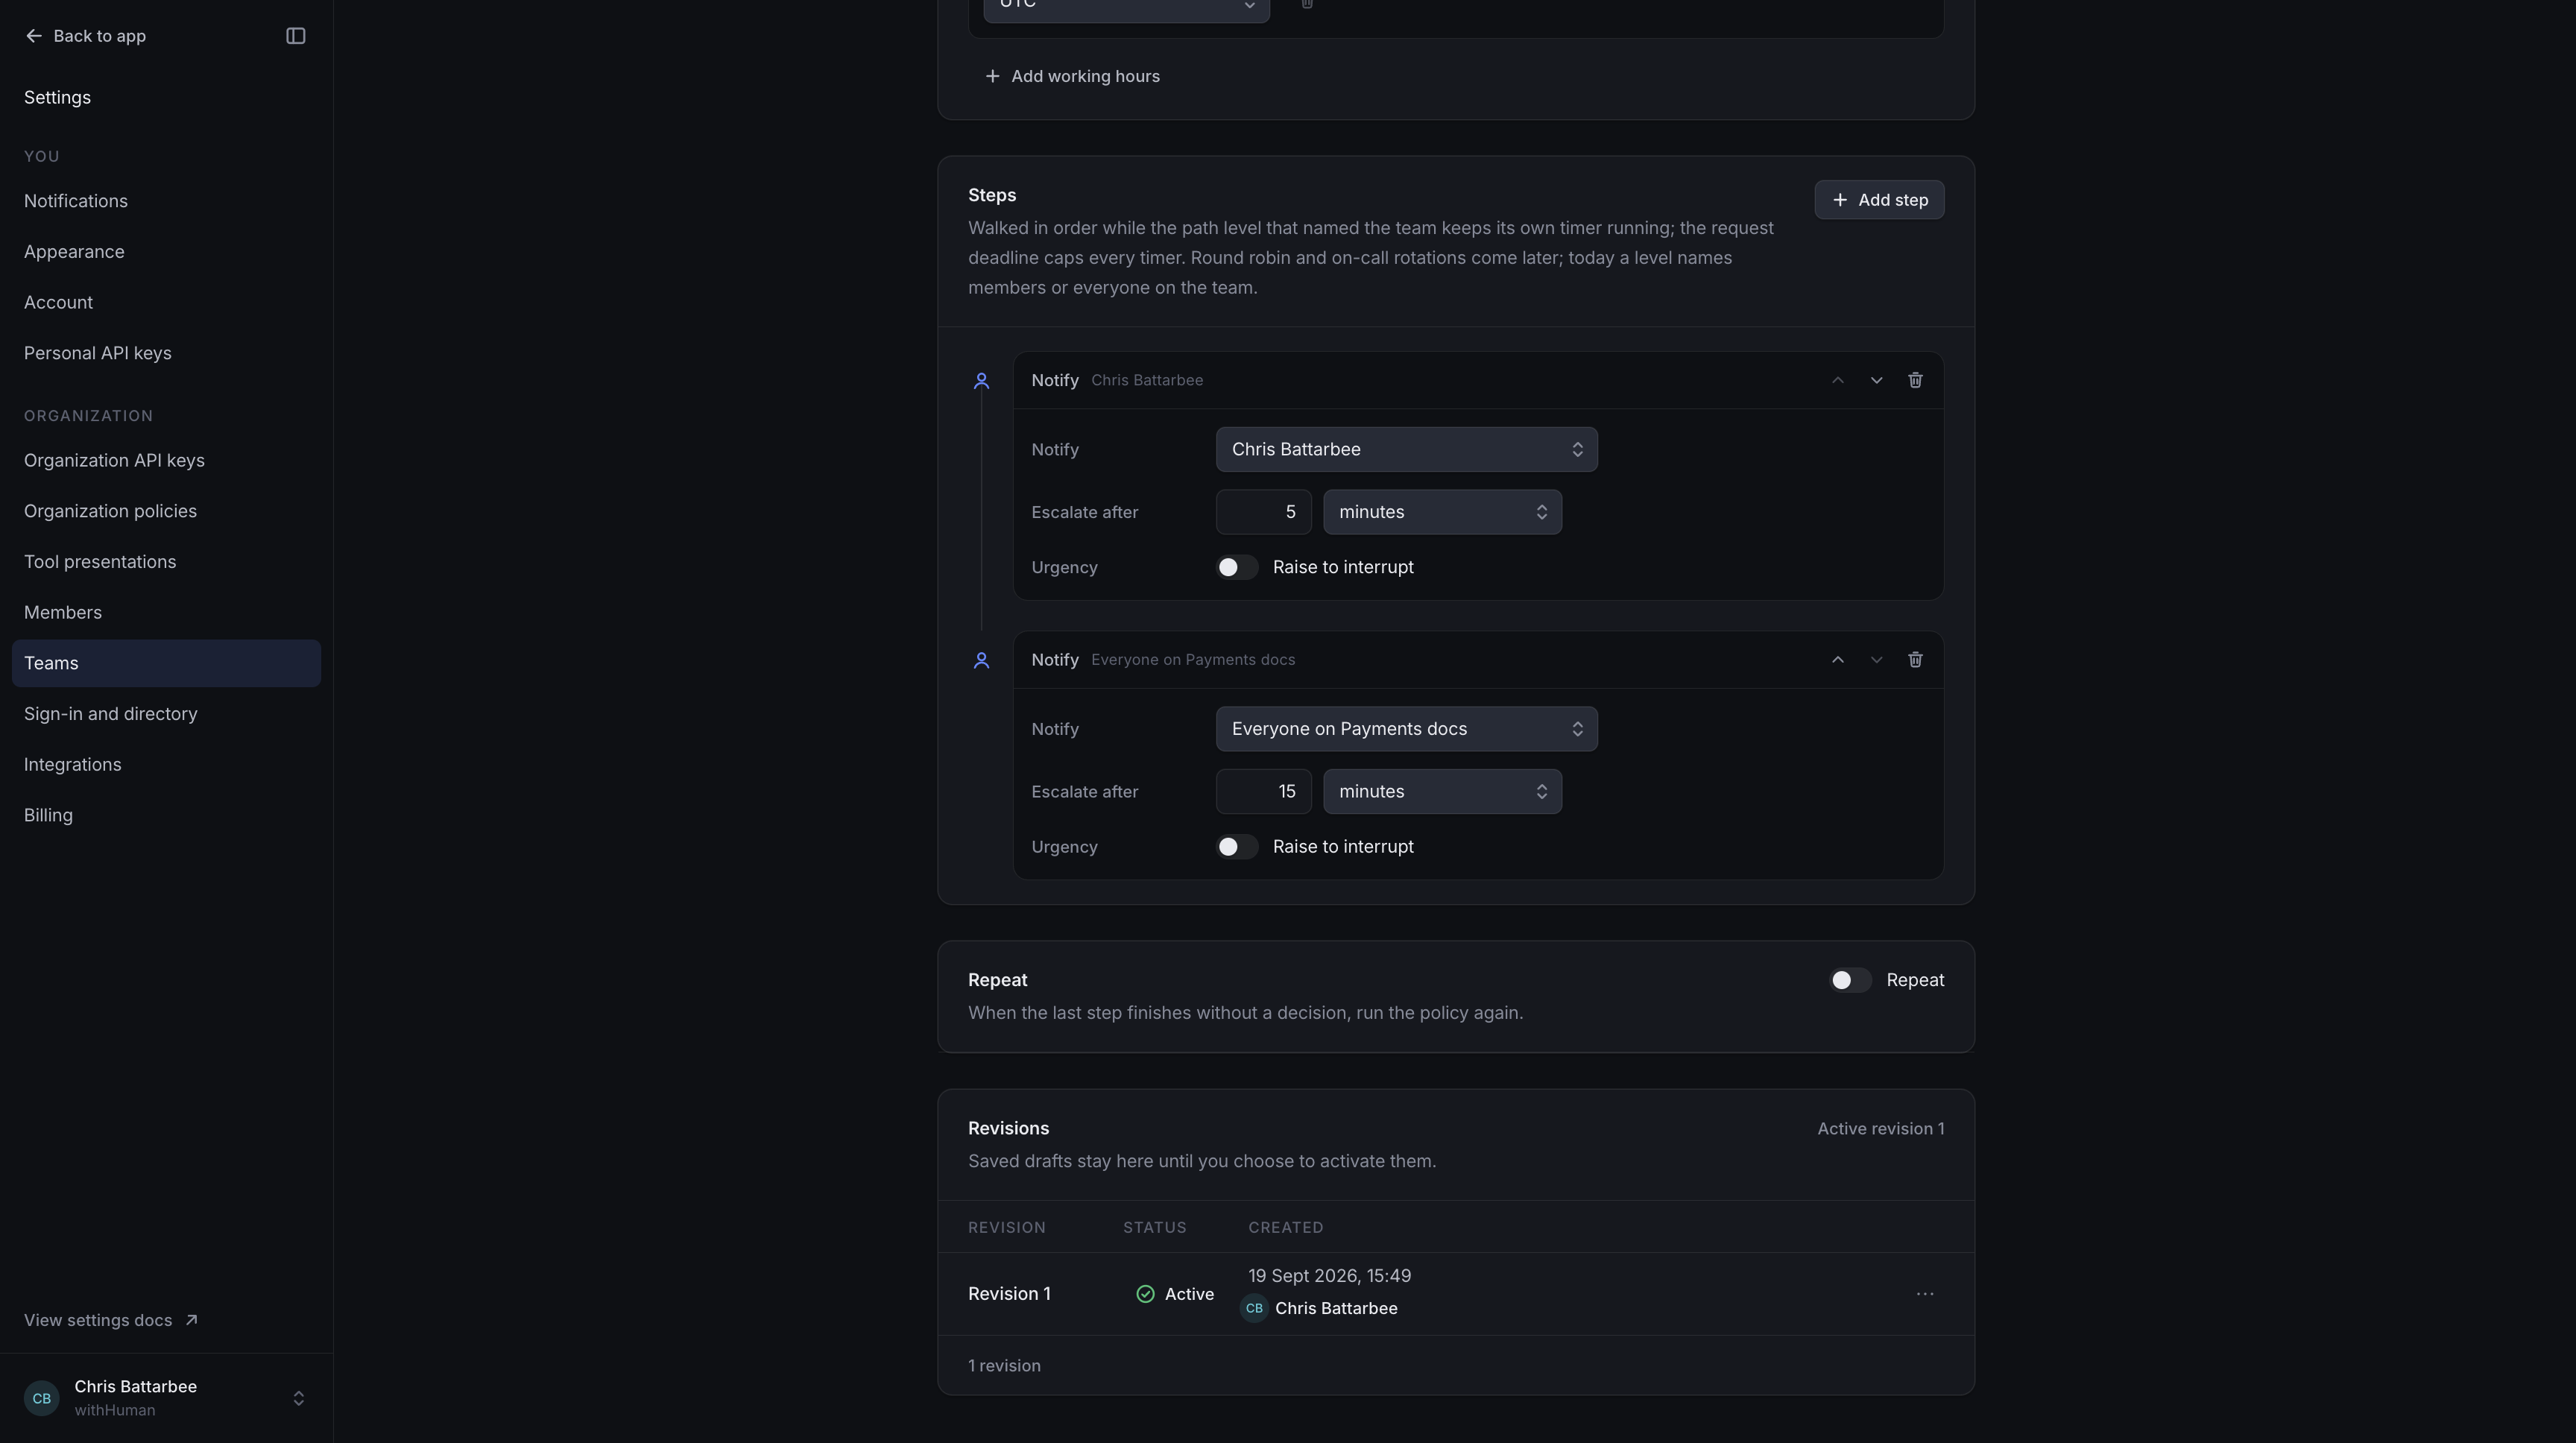Click person icon beside Payments docs step
The height and width of the screenshot is (1443, 2576).
coord(981,660)
